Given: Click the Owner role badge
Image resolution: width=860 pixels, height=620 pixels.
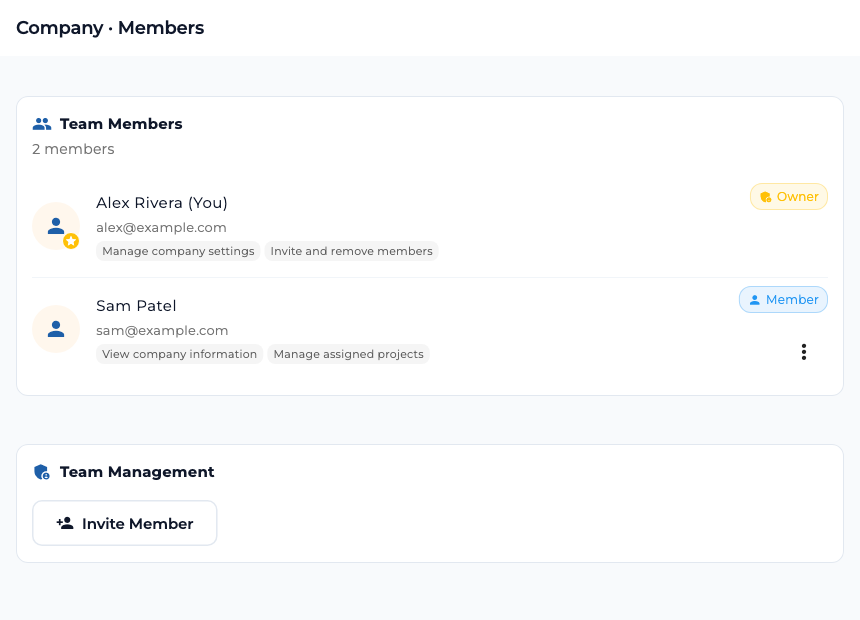Looking at the screenshot, I should click(x=789, y=196).
